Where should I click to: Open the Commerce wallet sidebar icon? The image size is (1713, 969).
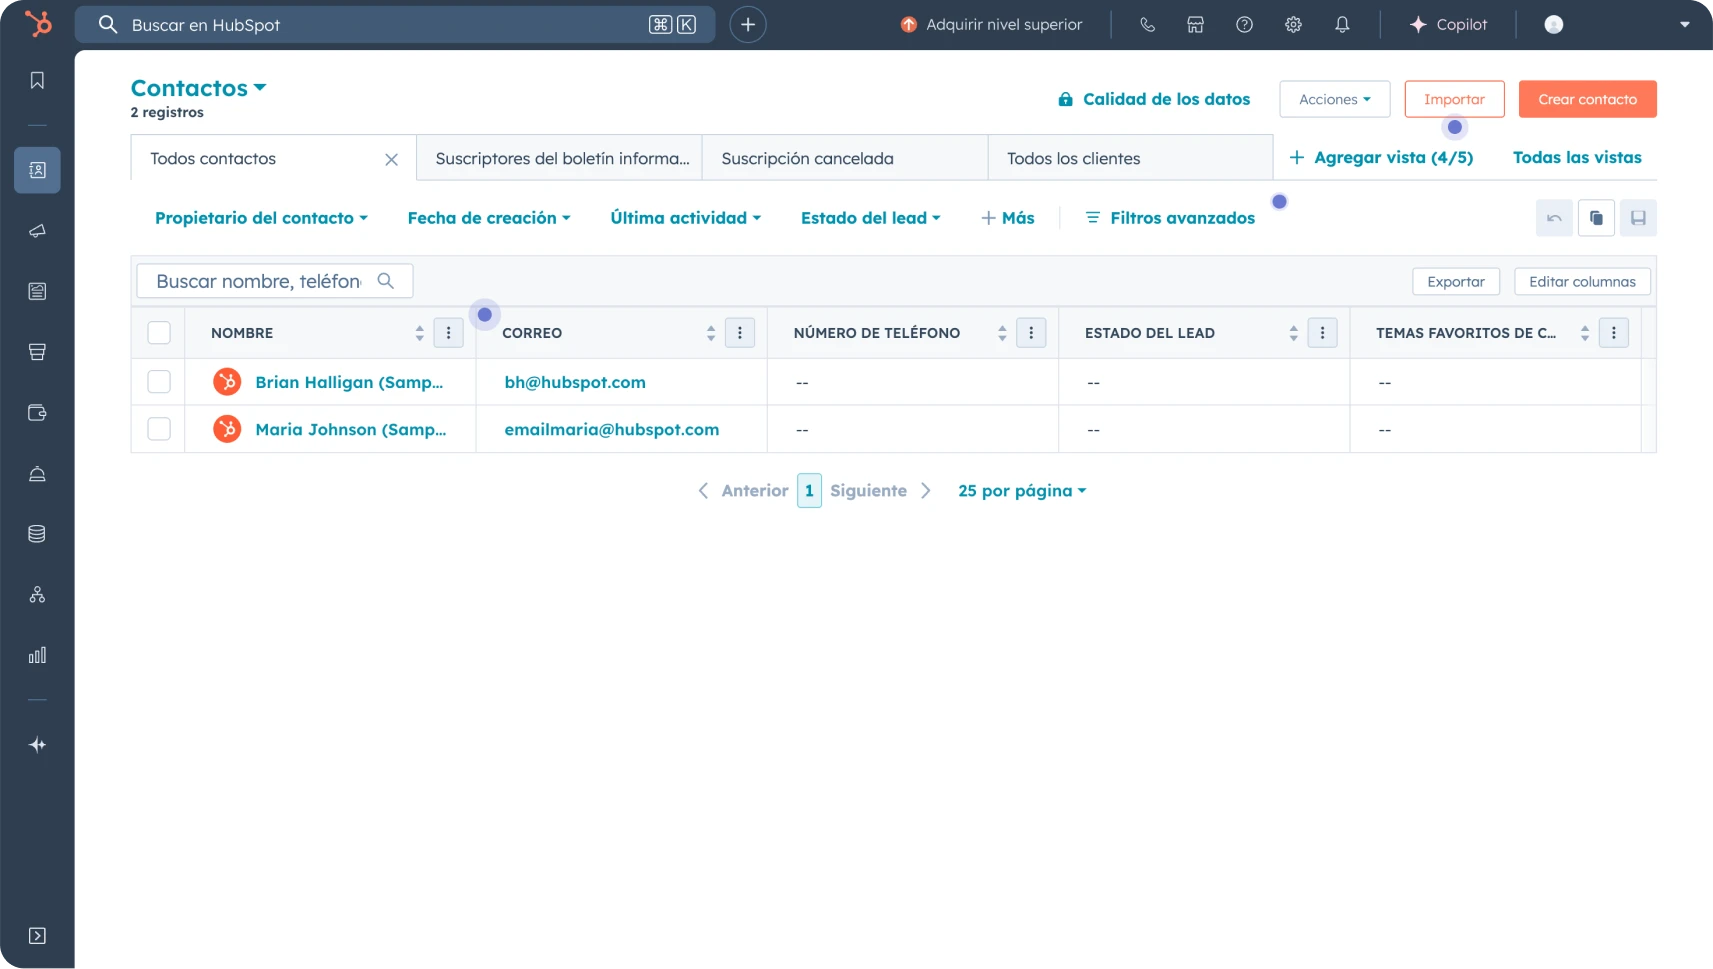(37, 413)
